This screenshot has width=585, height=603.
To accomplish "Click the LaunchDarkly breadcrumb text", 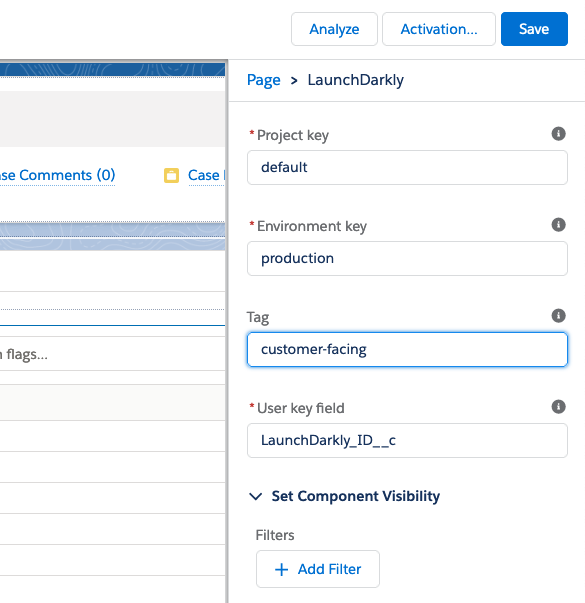I will click(355, 80).
